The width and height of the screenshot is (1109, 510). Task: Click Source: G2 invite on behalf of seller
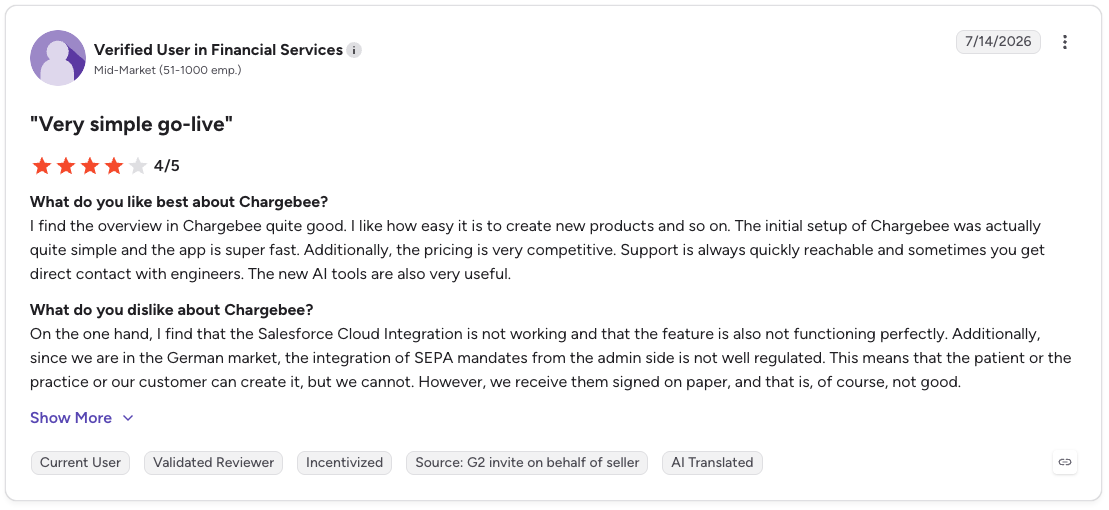point(527,463)
